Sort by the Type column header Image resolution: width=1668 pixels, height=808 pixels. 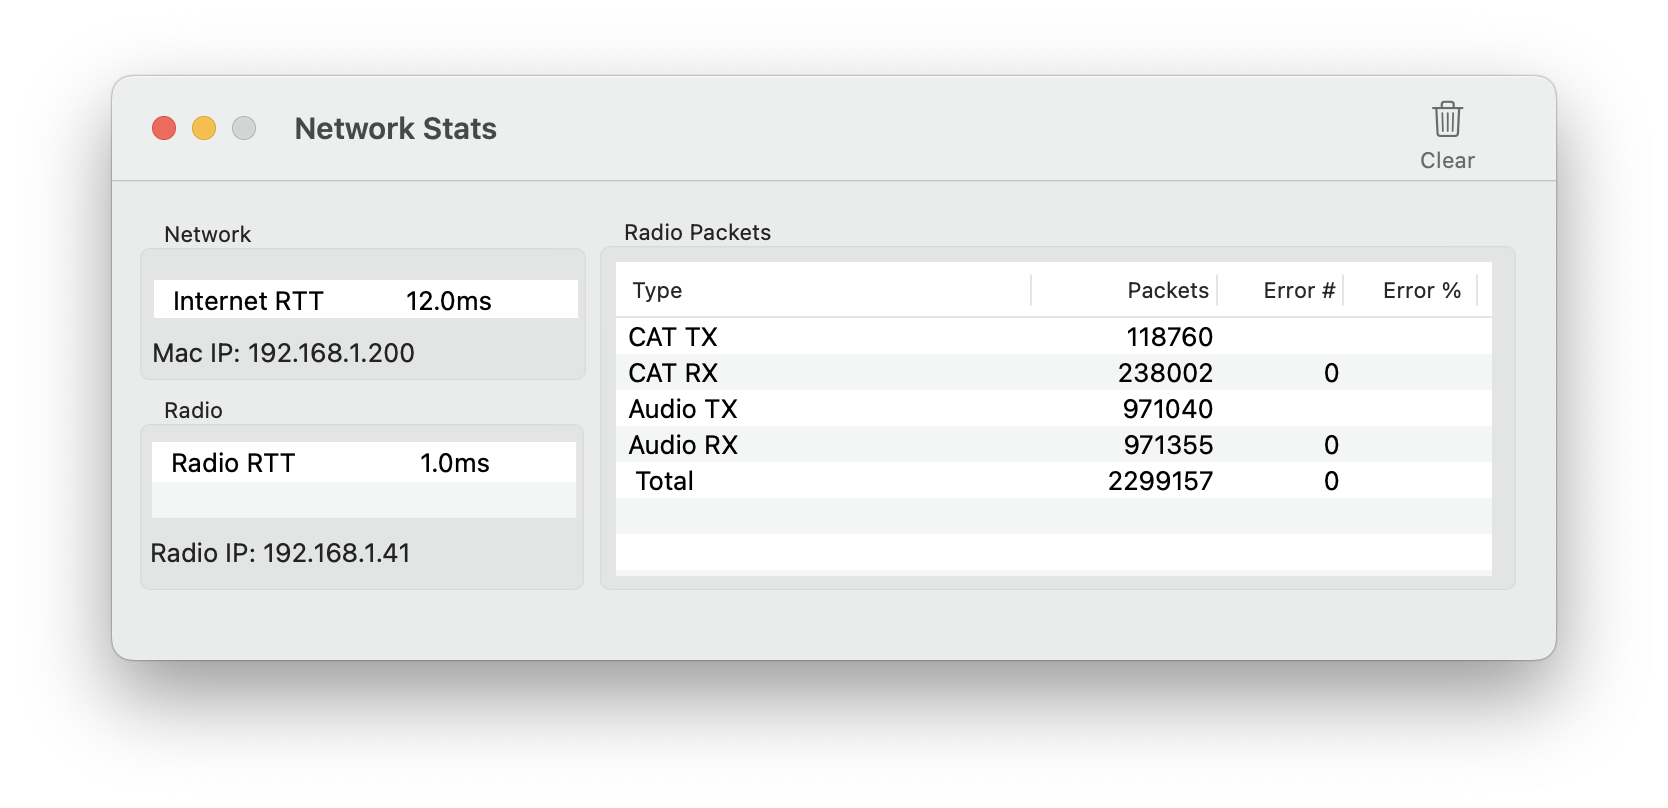(823, 290)
